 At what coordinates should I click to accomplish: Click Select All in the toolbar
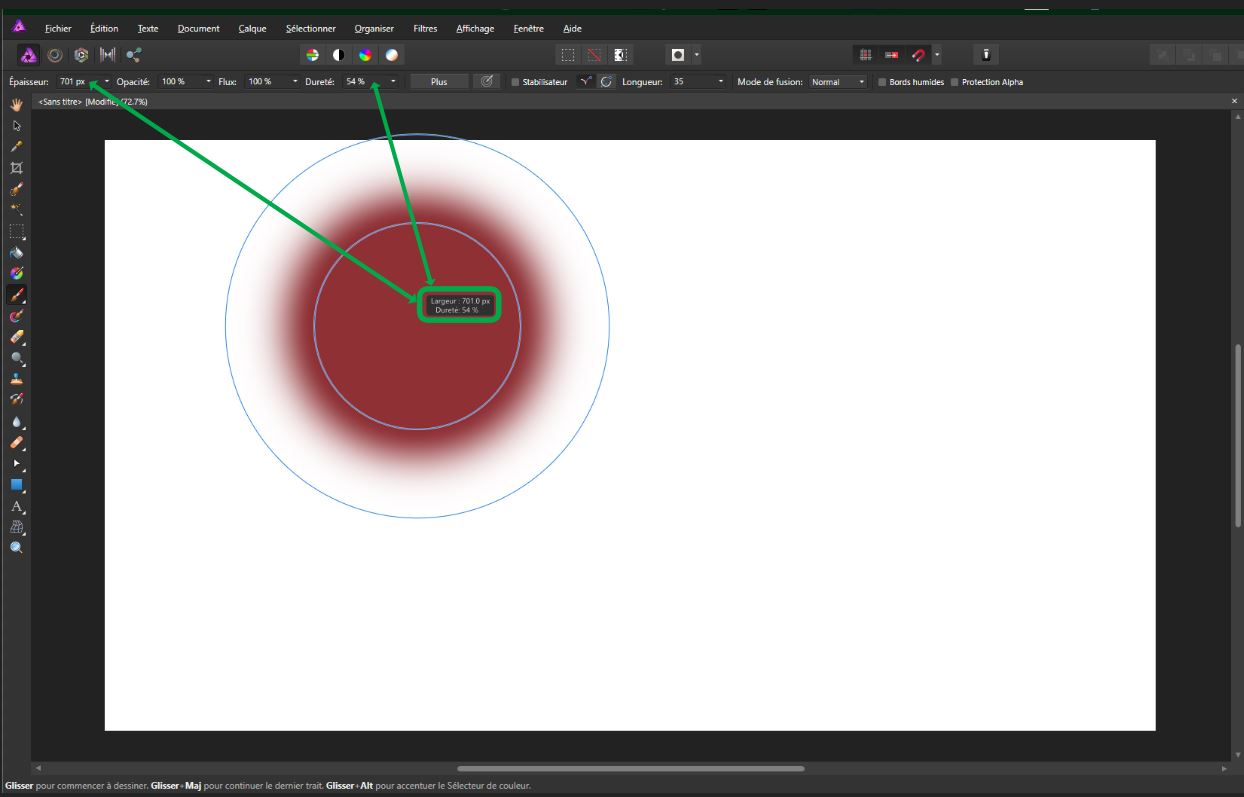[568, 55]
